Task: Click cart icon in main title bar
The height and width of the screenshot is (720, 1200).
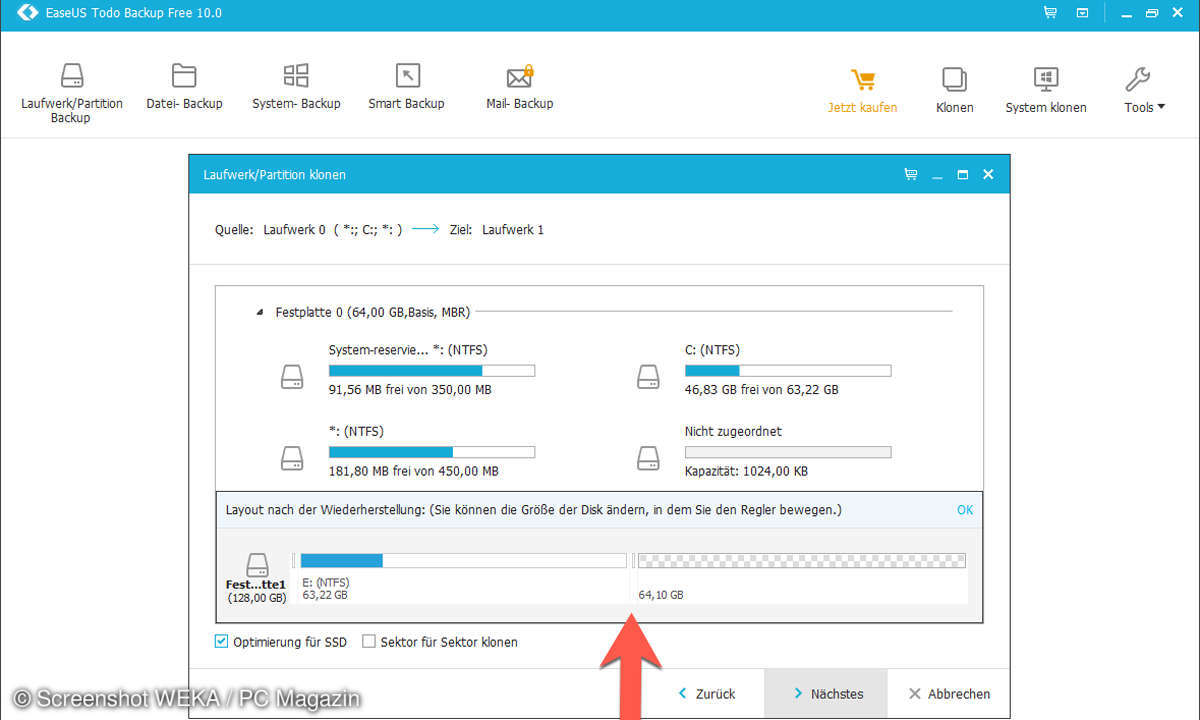Action: (1050, 13)
